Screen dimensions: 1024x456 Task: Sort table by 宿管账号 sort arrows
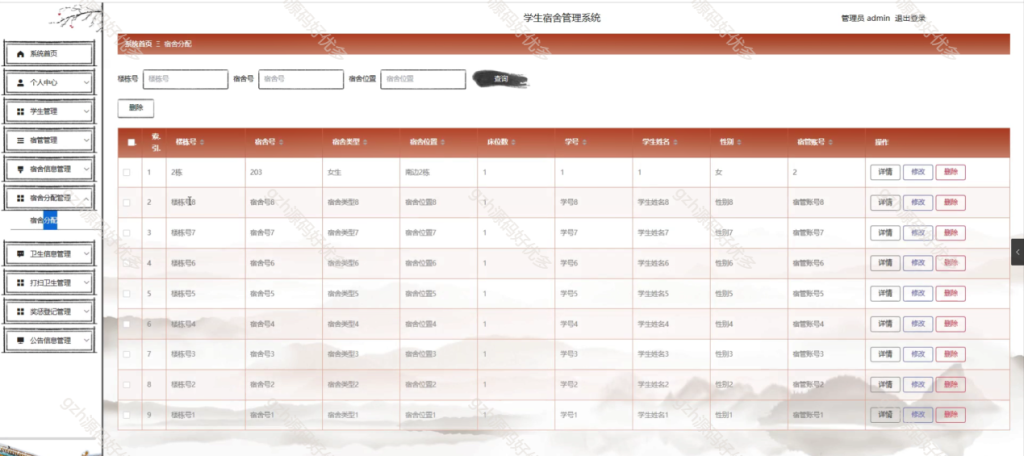click(831, 142)
